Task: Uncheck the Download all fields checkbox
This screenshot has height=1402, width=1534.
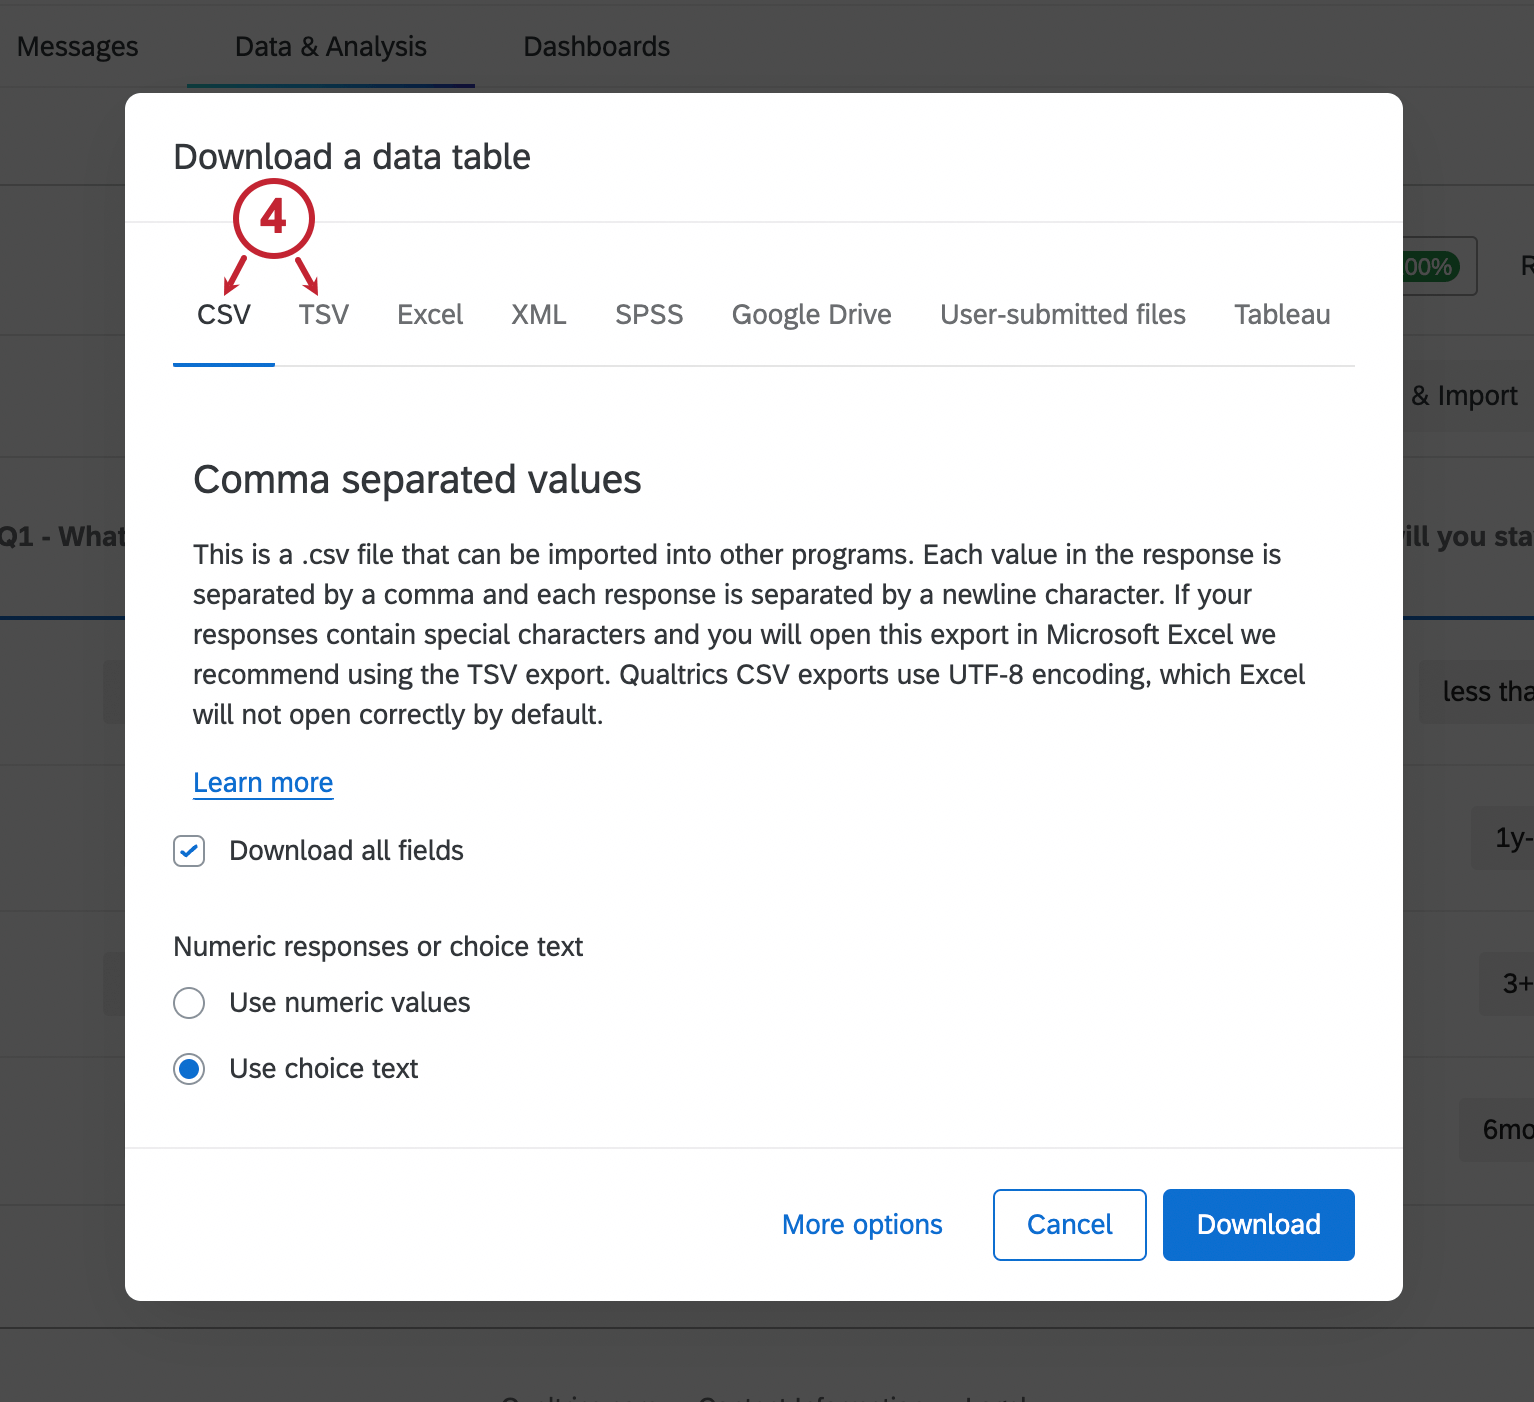Action: (x=189, y=851)
